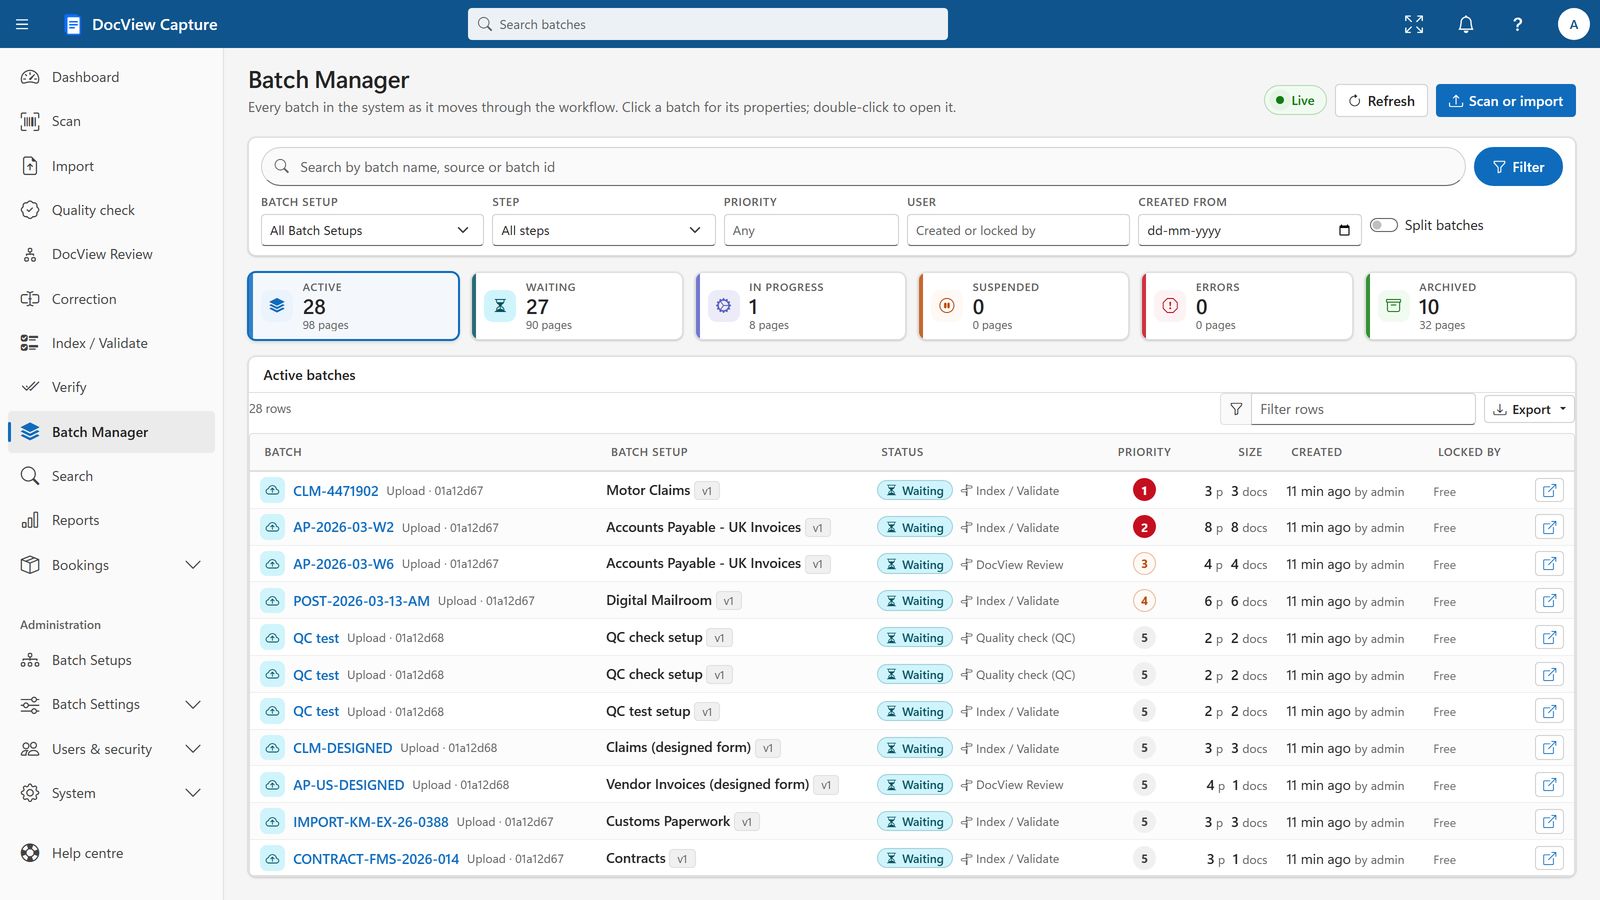Click the blue Filter button
Screen dimensions: 1600x900
[1518, 167]
